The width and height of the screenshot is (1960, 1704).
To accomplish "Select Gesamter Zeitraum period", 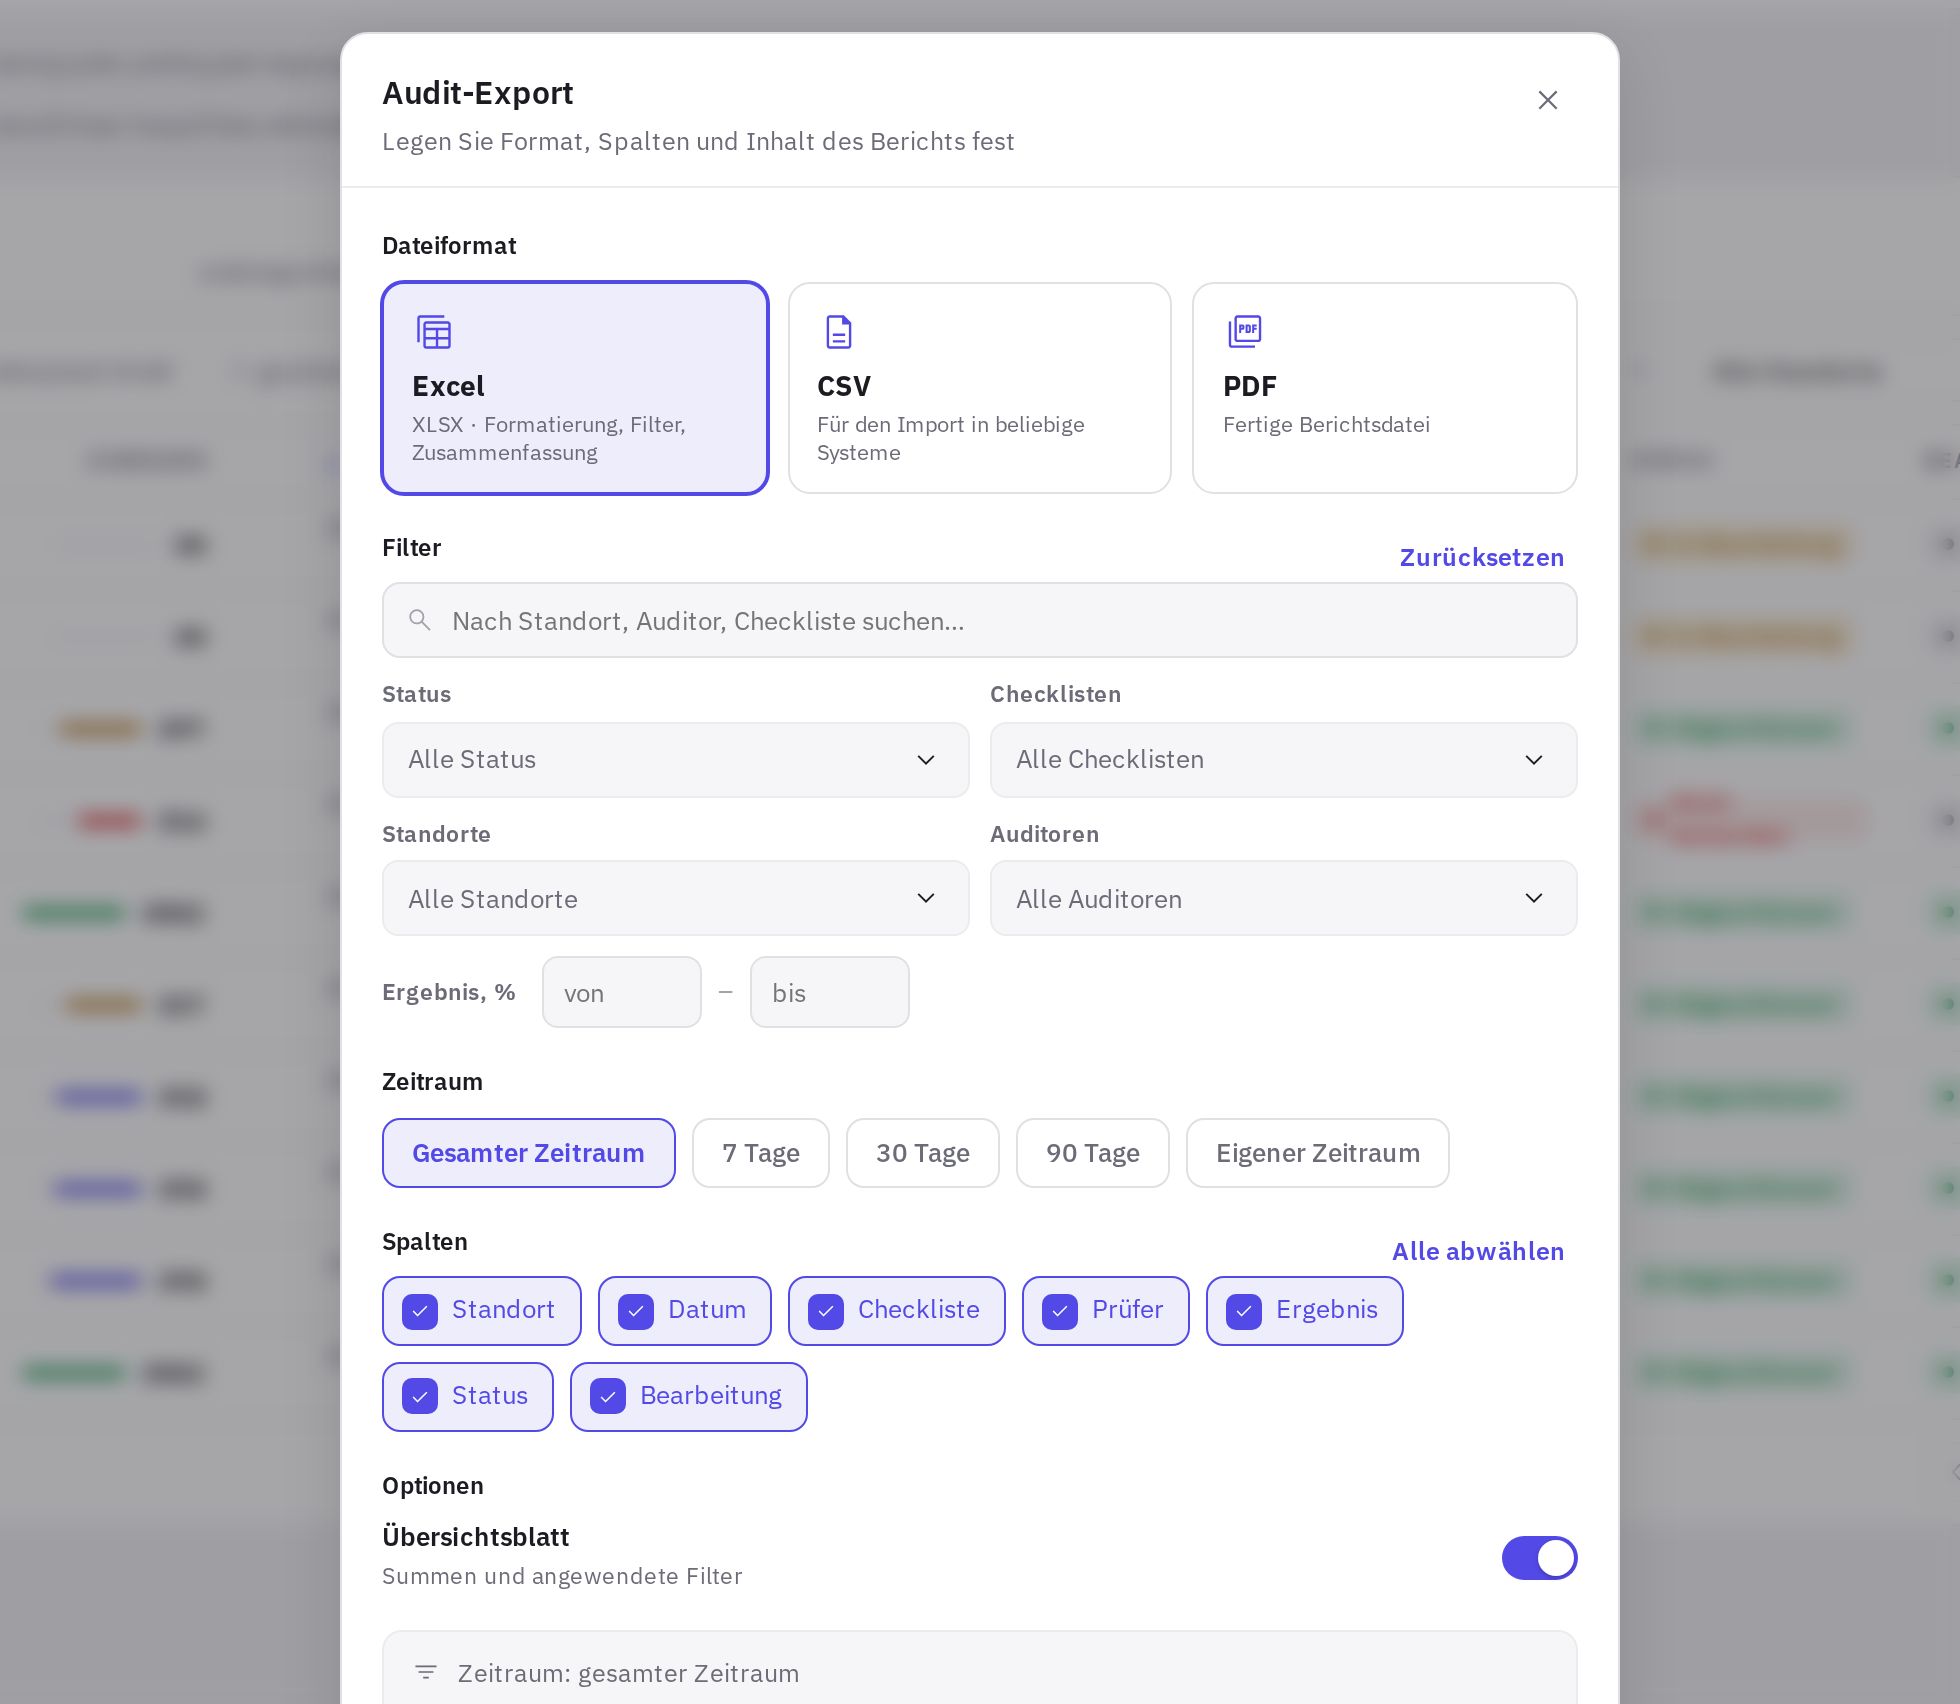I will tap(529, 1153).
